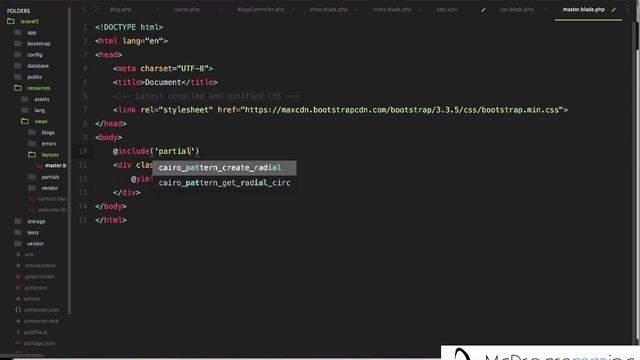Click the public folder icon
Image resolution: width=640 pixels, height=360 pixels.
point(18,77)
